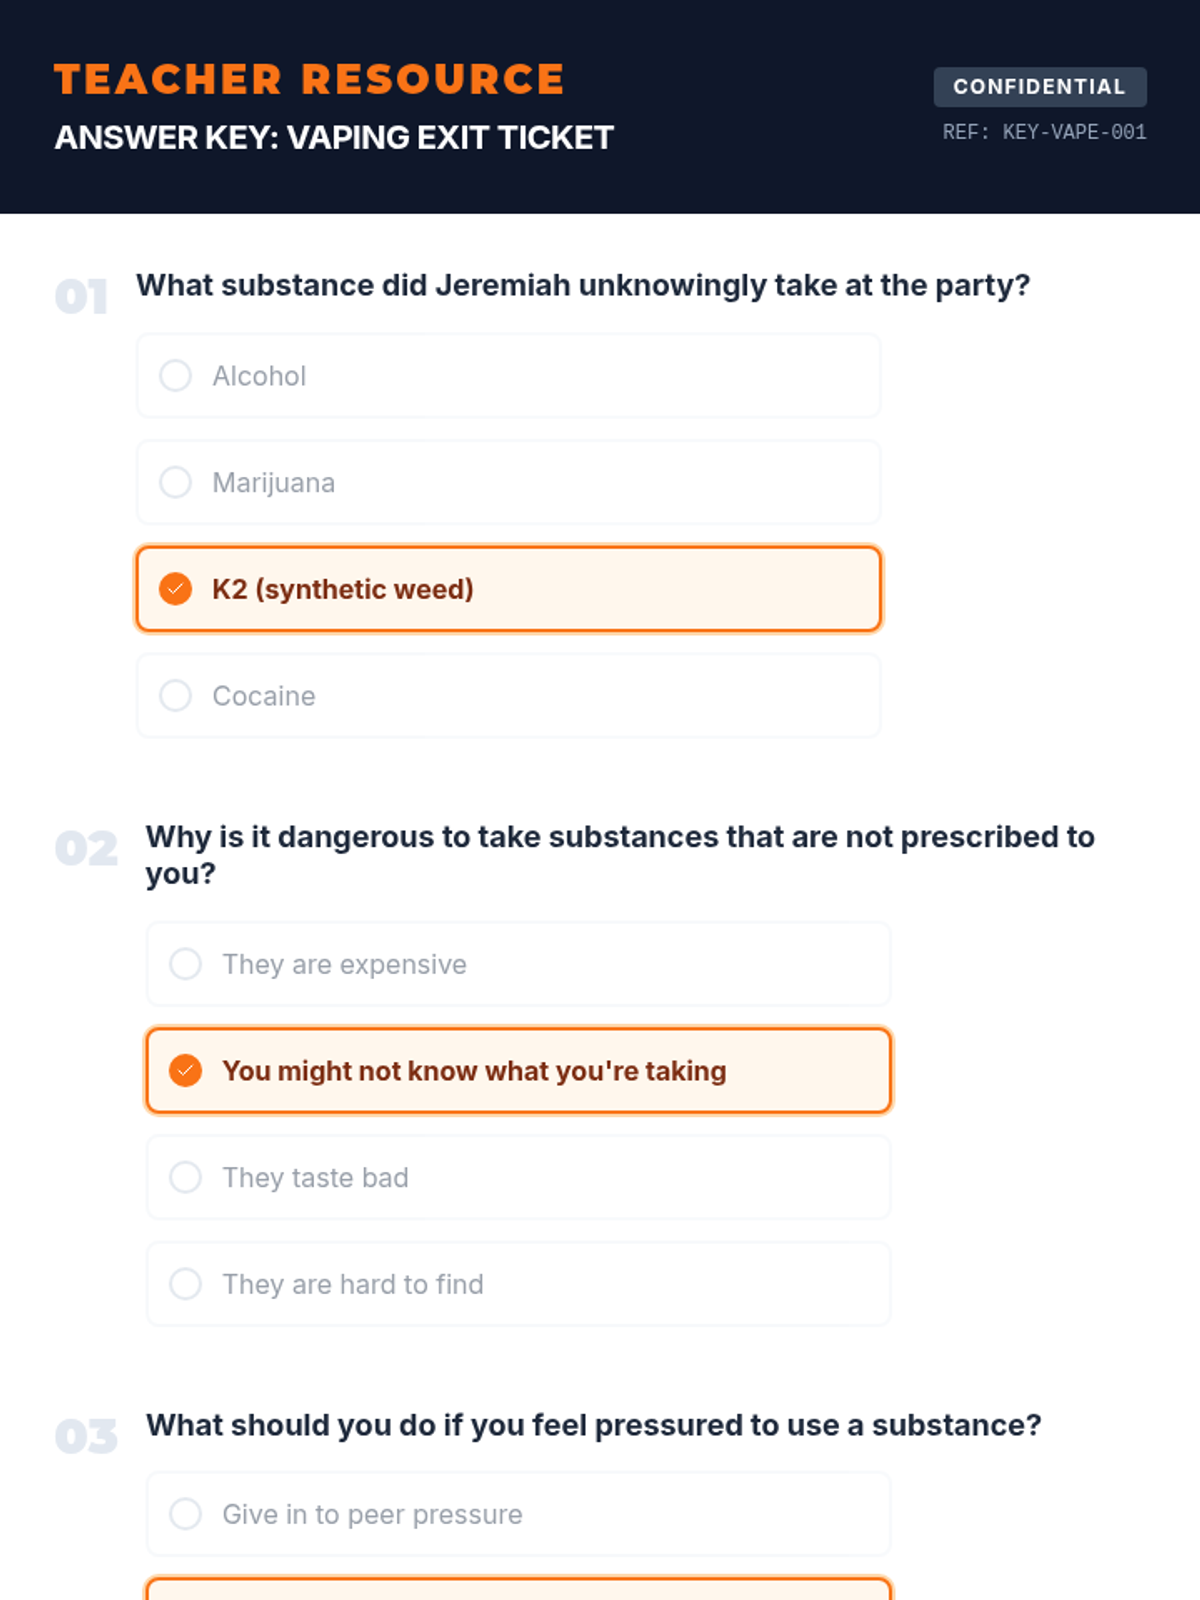Viewport: 1200px width, 1600px height.
Task: Choose 'They are hard to find' option
Action: tap(186, 1283)
